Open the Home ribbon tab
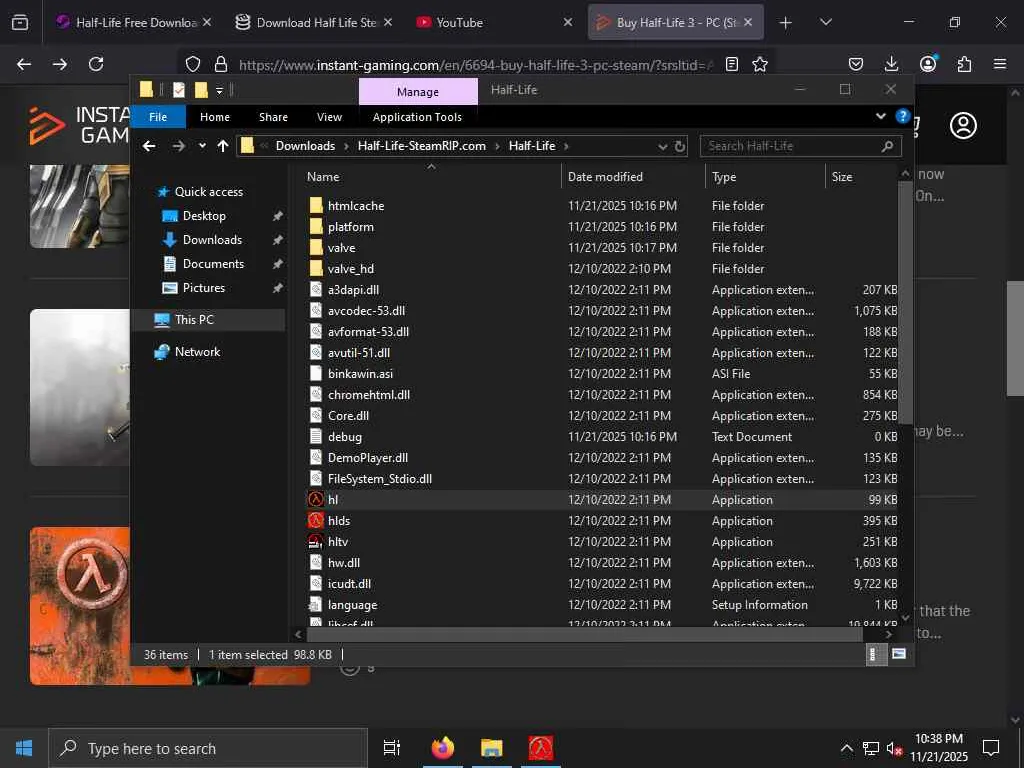1024x768 pixels. click(215, 117)
